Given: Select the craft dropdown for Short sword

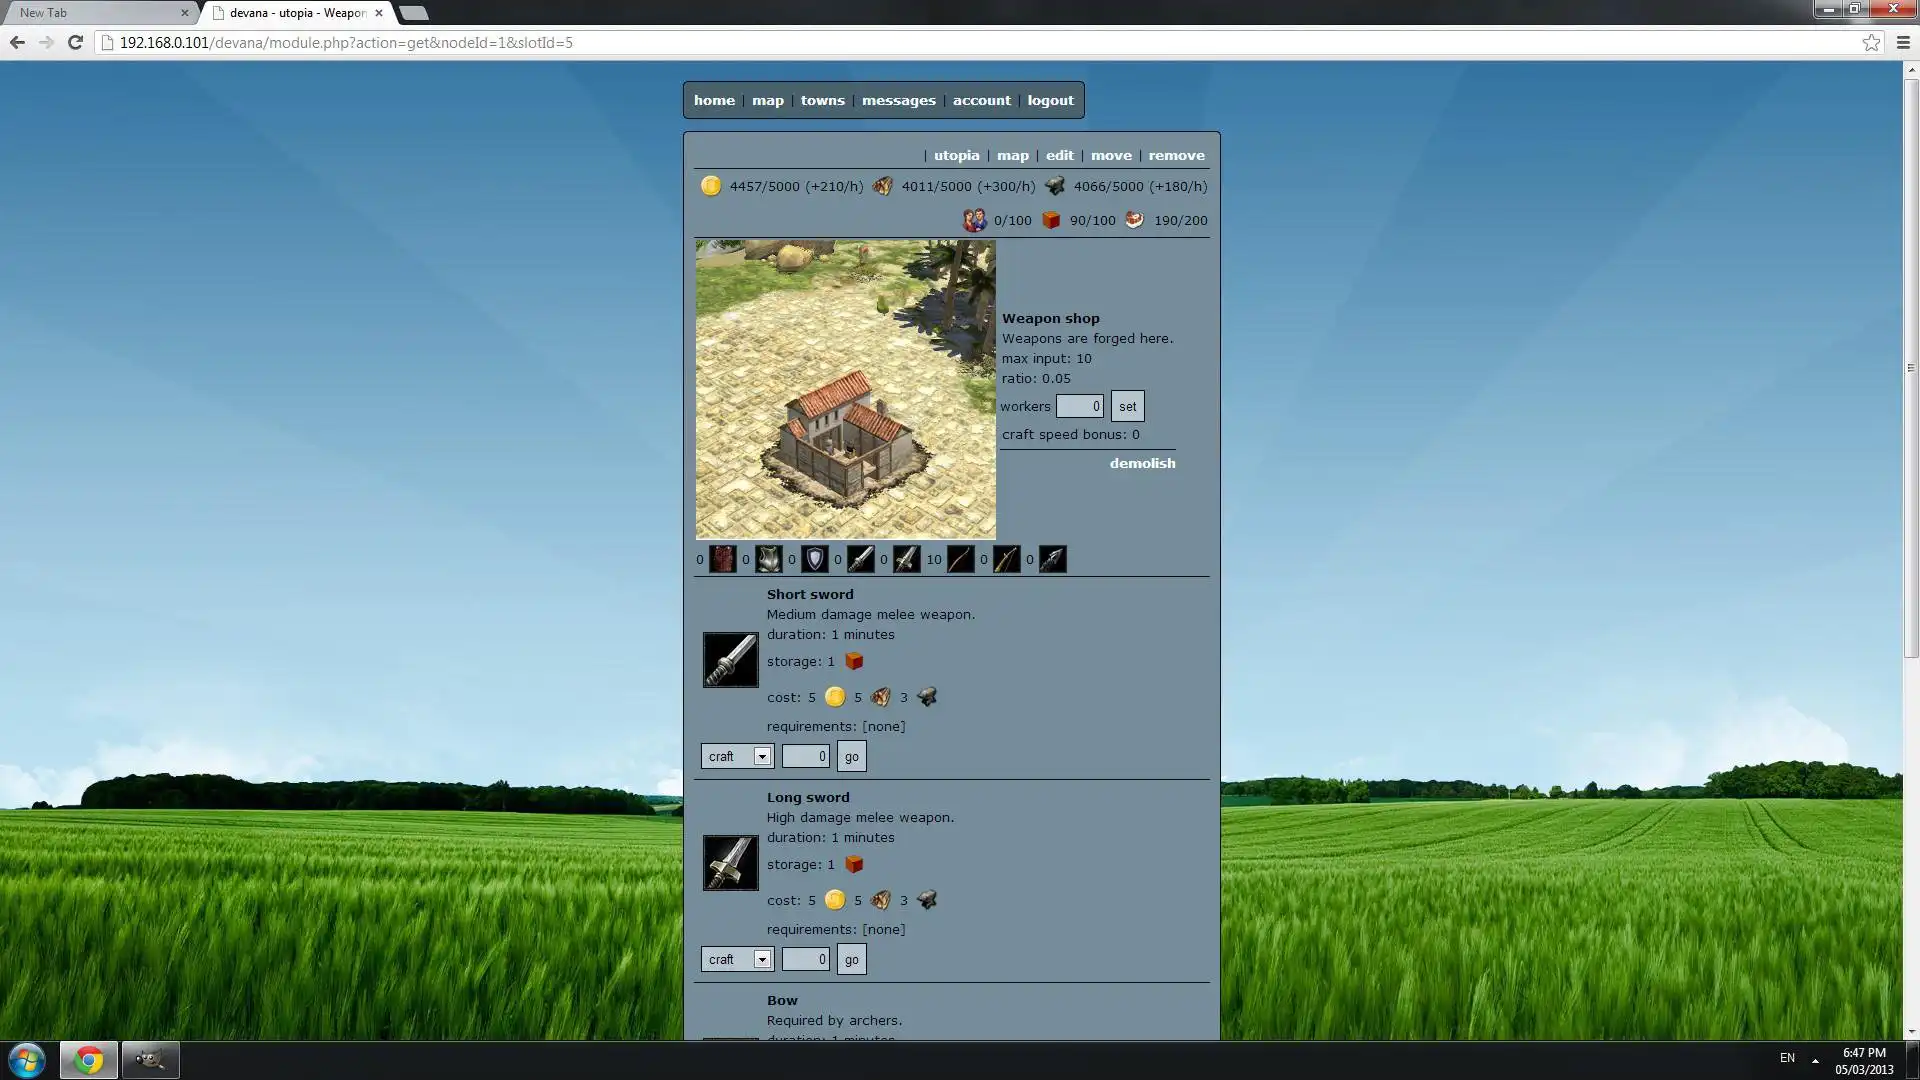Looking at the screenshot, I should coord(735,756).
